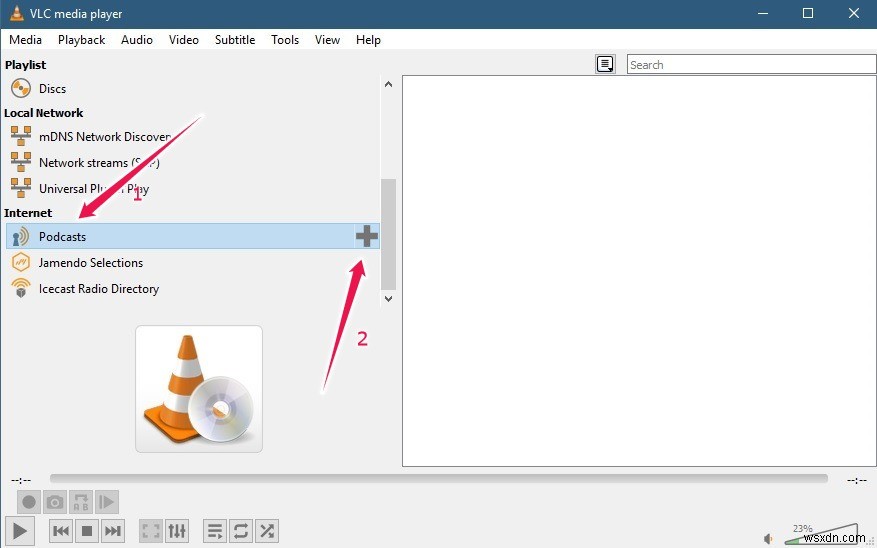Add podcast with the plus icon

(x=367, y=237)
